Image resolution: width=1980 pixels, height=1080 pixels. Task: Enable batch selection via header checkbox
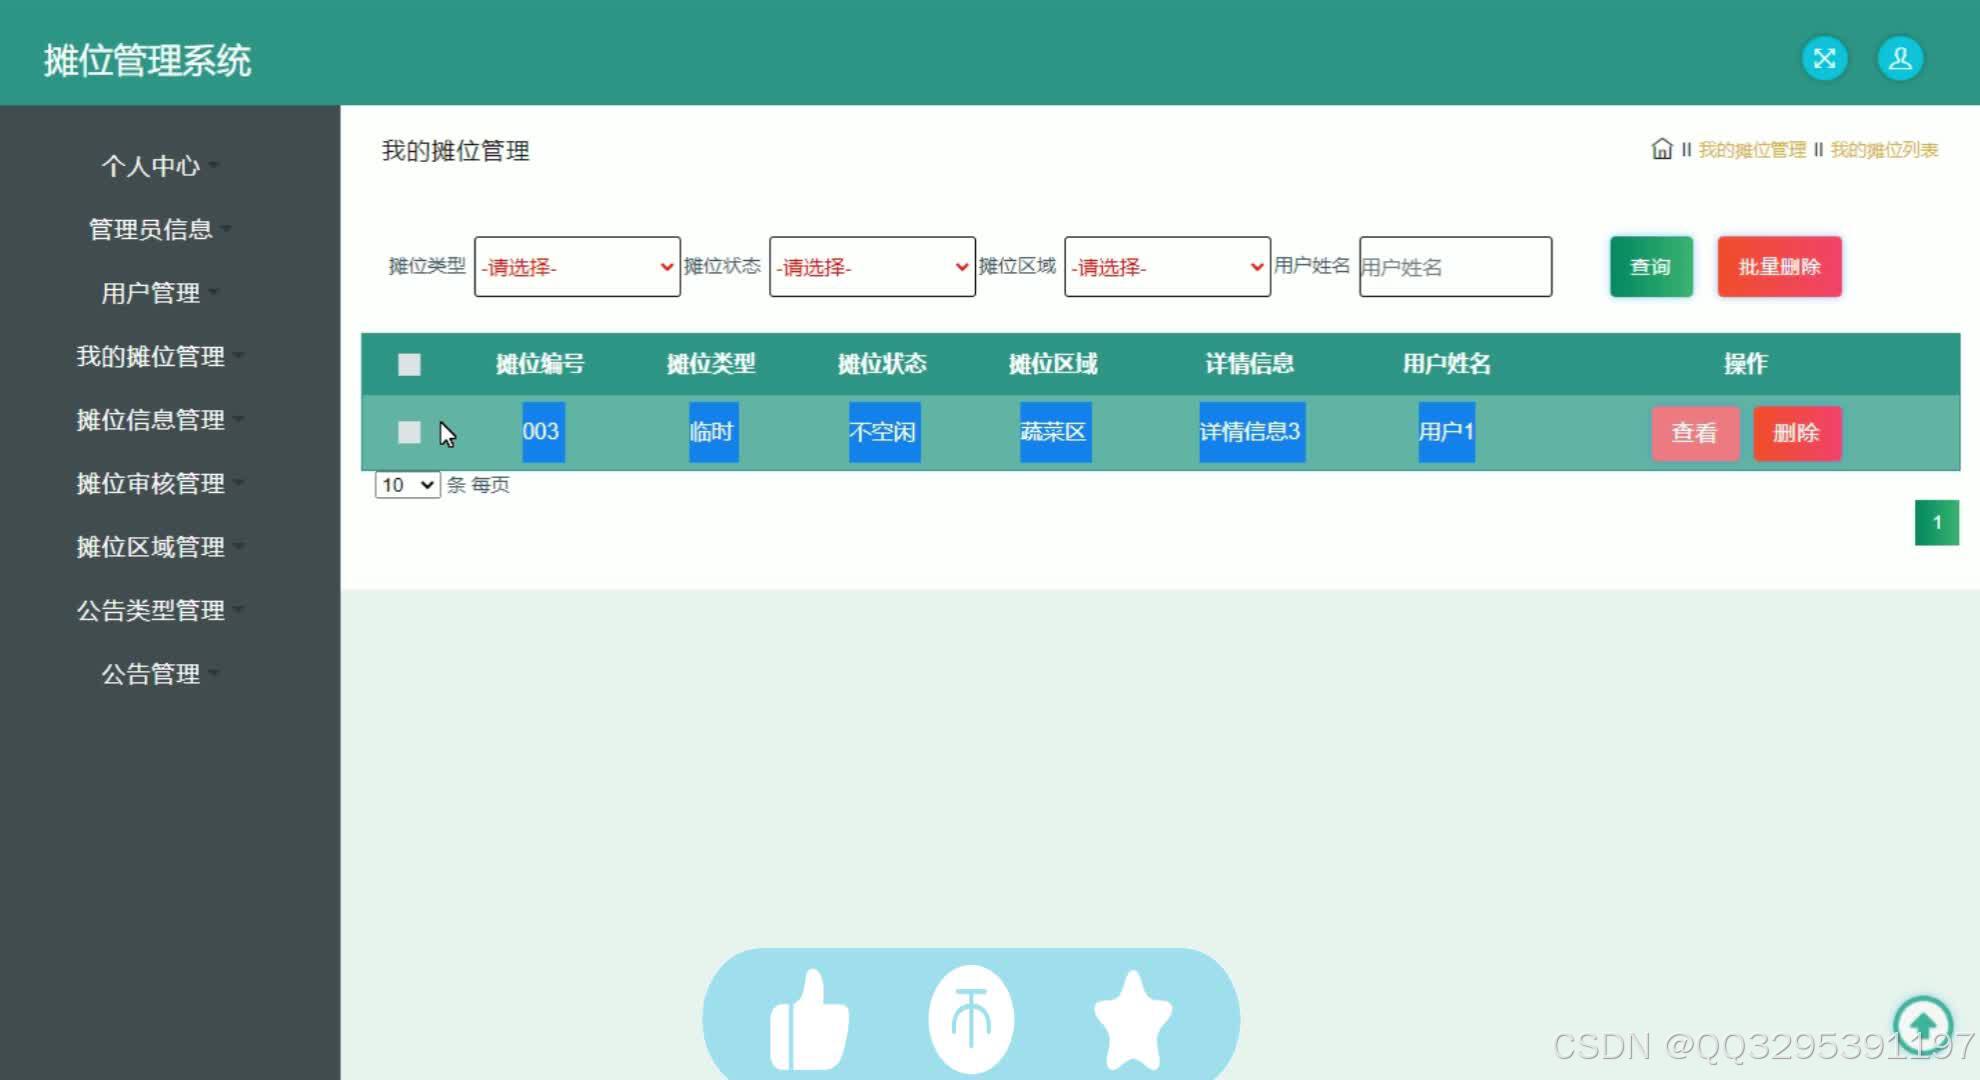pos(410,363)
